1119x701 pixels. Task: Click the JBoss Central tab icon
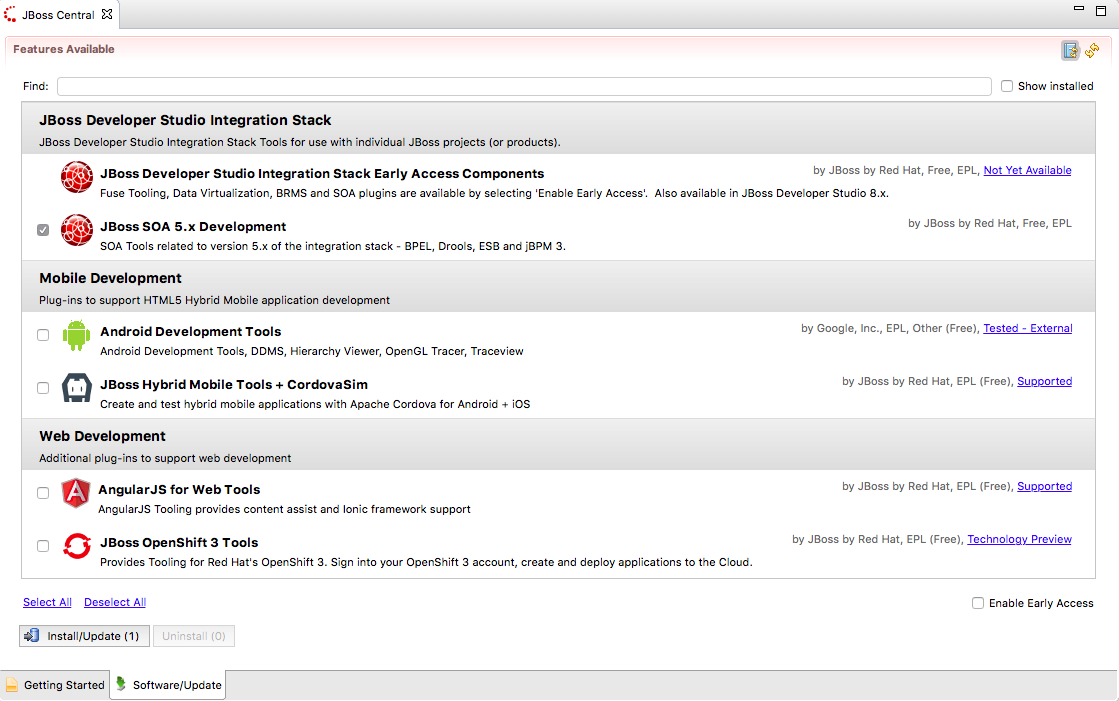10,15
